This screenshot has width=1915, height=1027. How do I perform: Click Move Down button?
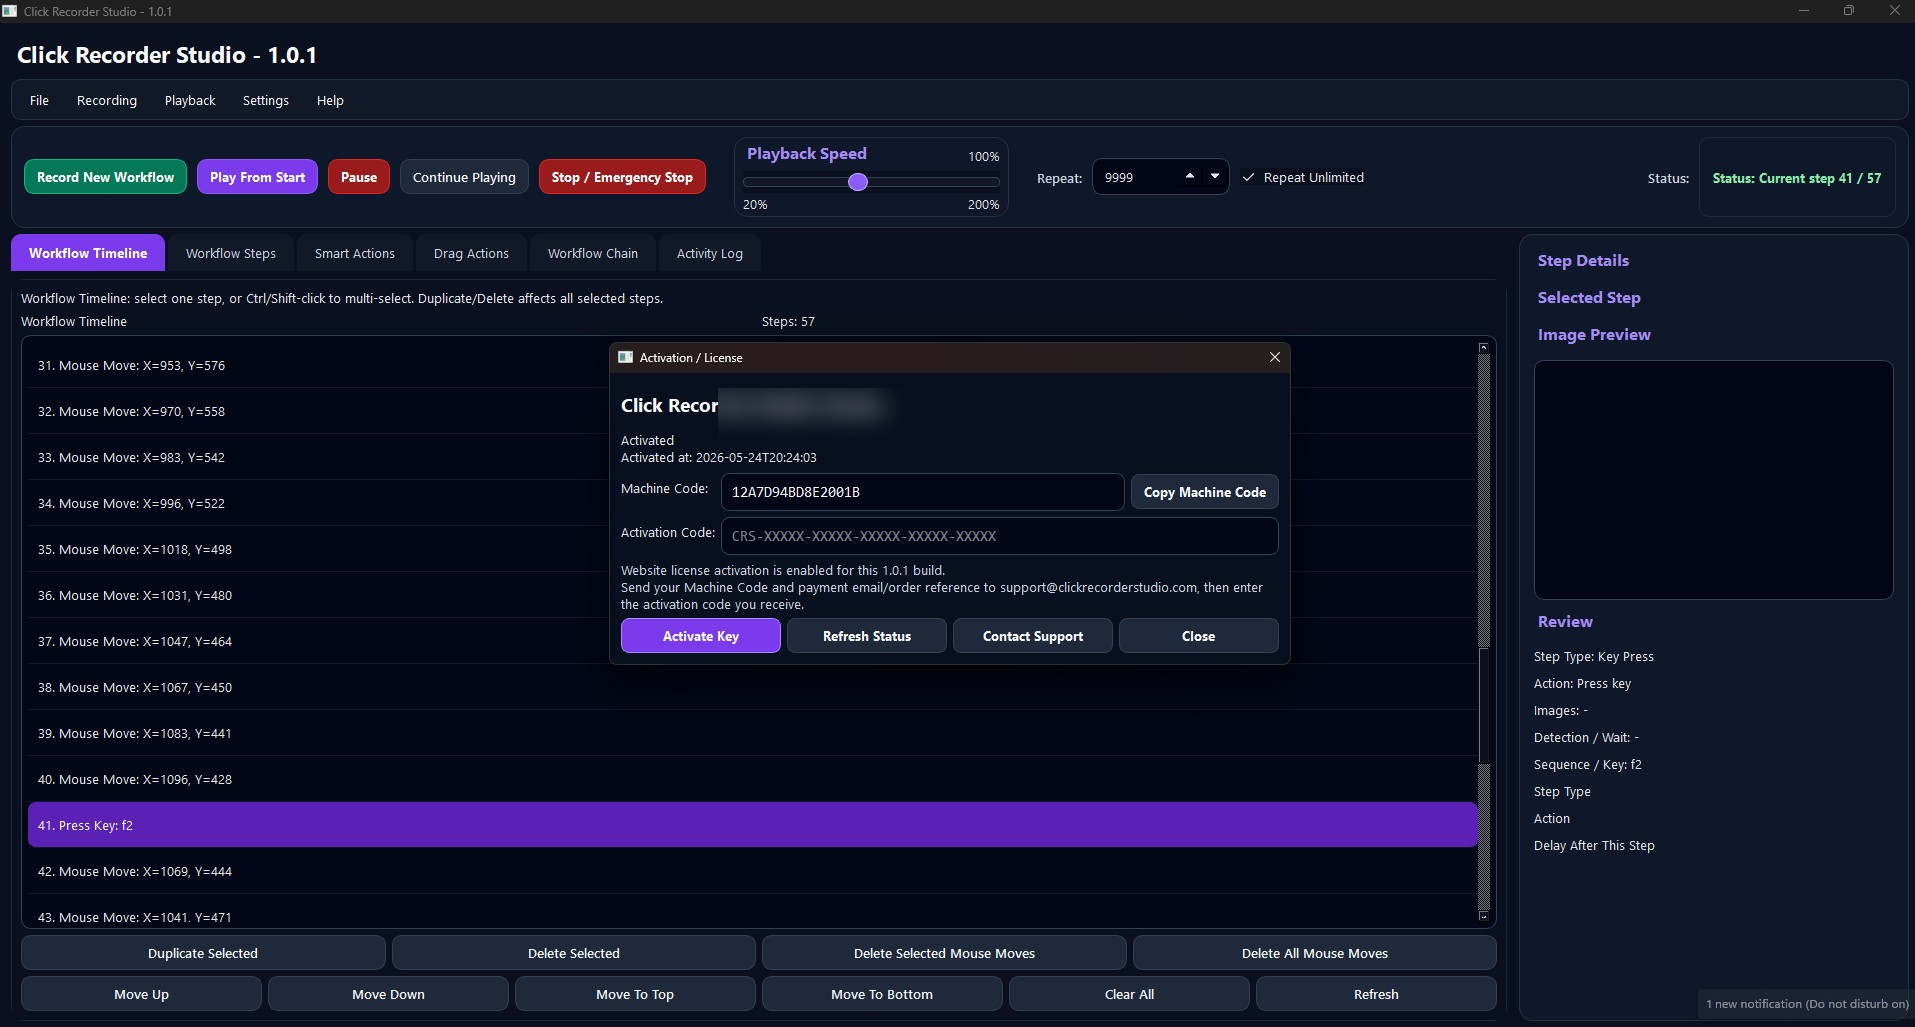(388, 994)
